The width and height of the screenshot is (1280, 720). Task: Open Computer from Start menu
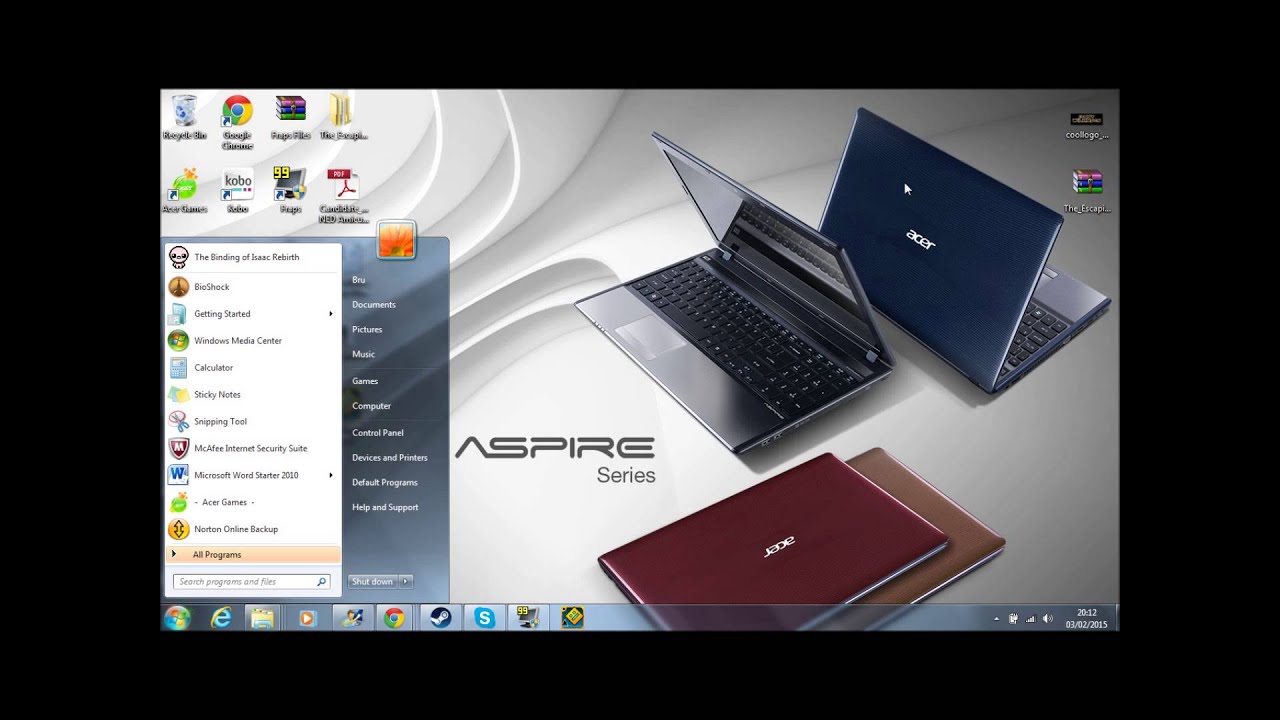tap(371, 406)
